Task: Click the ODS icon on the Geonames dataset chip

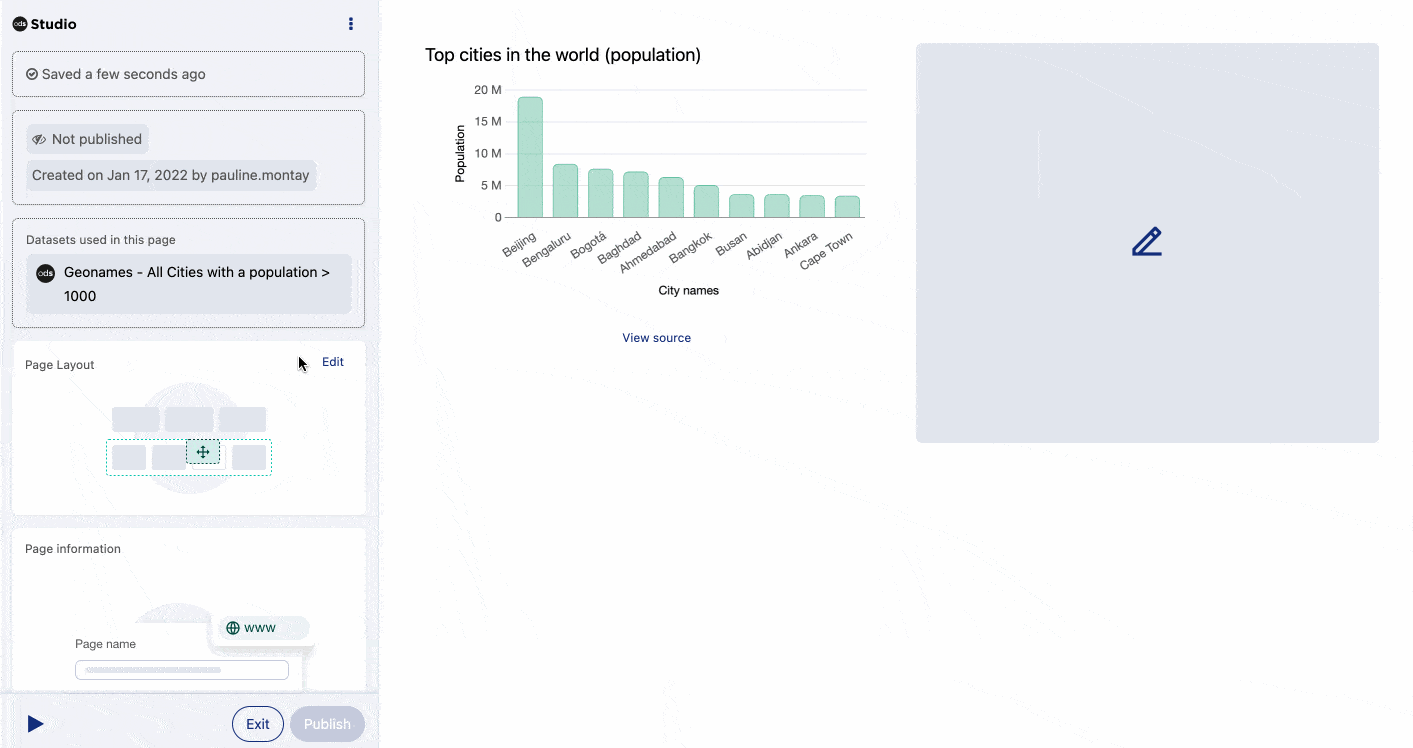Action: pyautogui.click(x=45, y=272)
